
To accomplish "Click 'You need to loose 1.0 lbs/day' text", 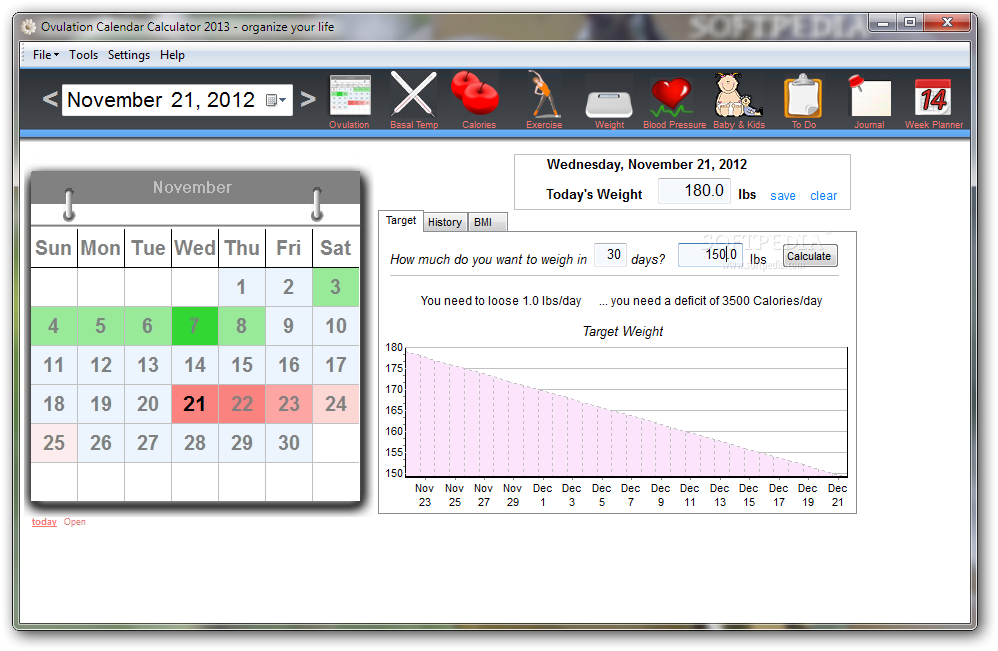I will pyautogui.click(x=501, y=301).
